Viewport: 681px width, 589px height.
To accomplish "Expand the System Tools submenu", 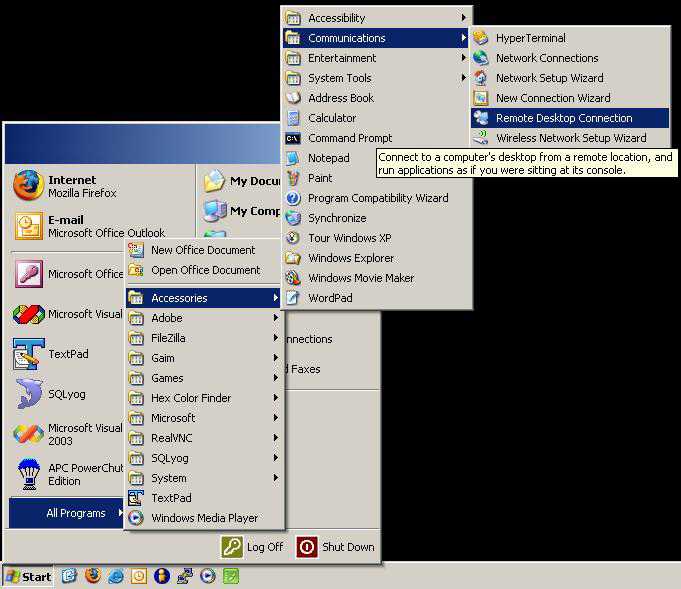I will [x=376, y=78].
